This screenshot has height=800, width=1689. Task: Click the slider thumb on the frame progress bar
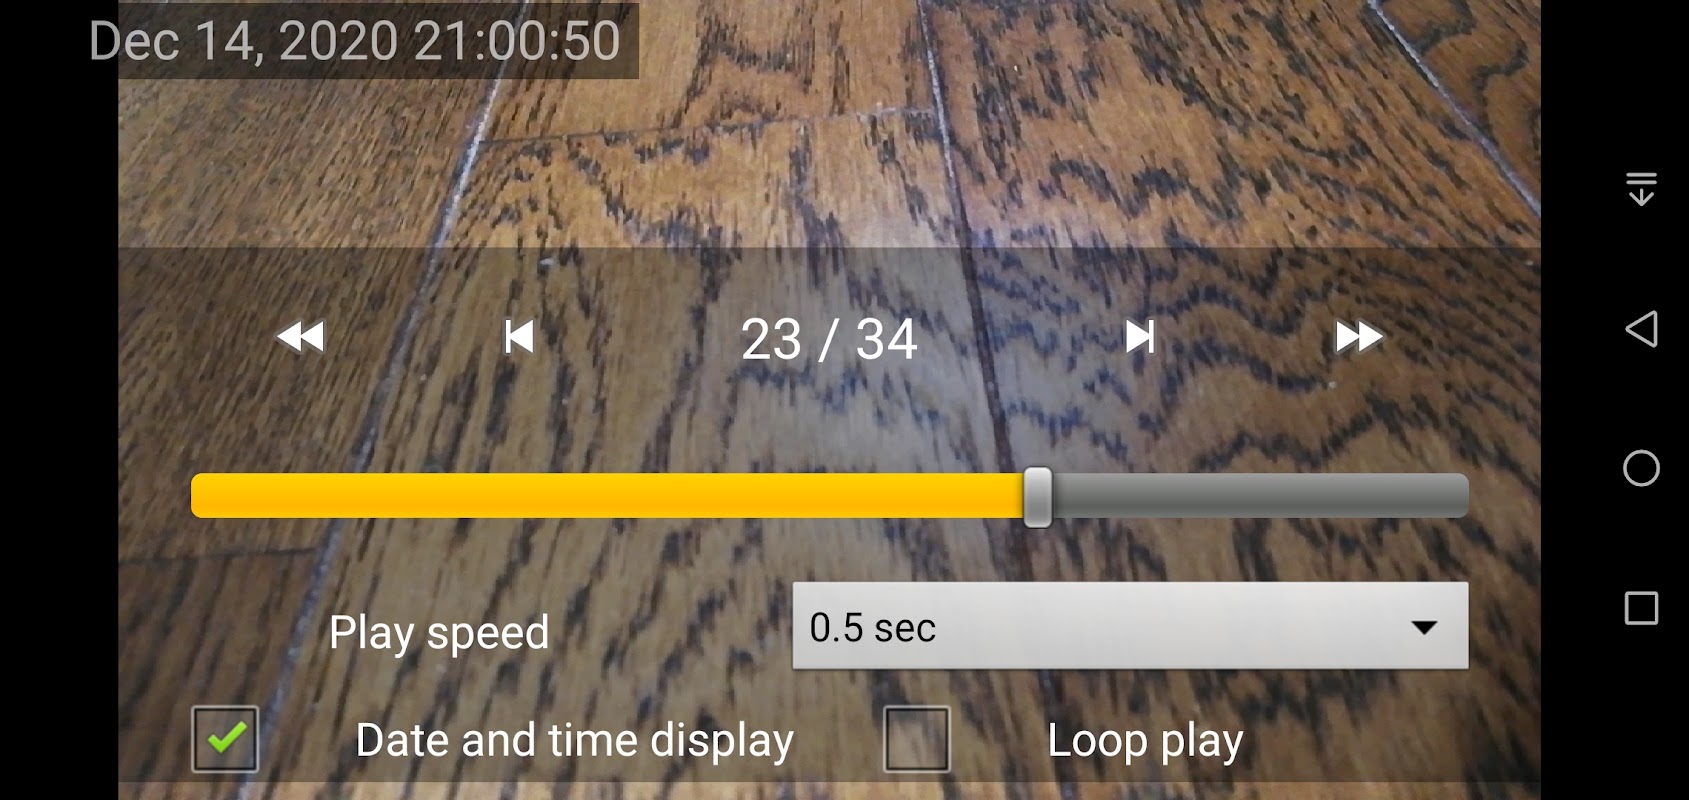(x=1038, y=496)
